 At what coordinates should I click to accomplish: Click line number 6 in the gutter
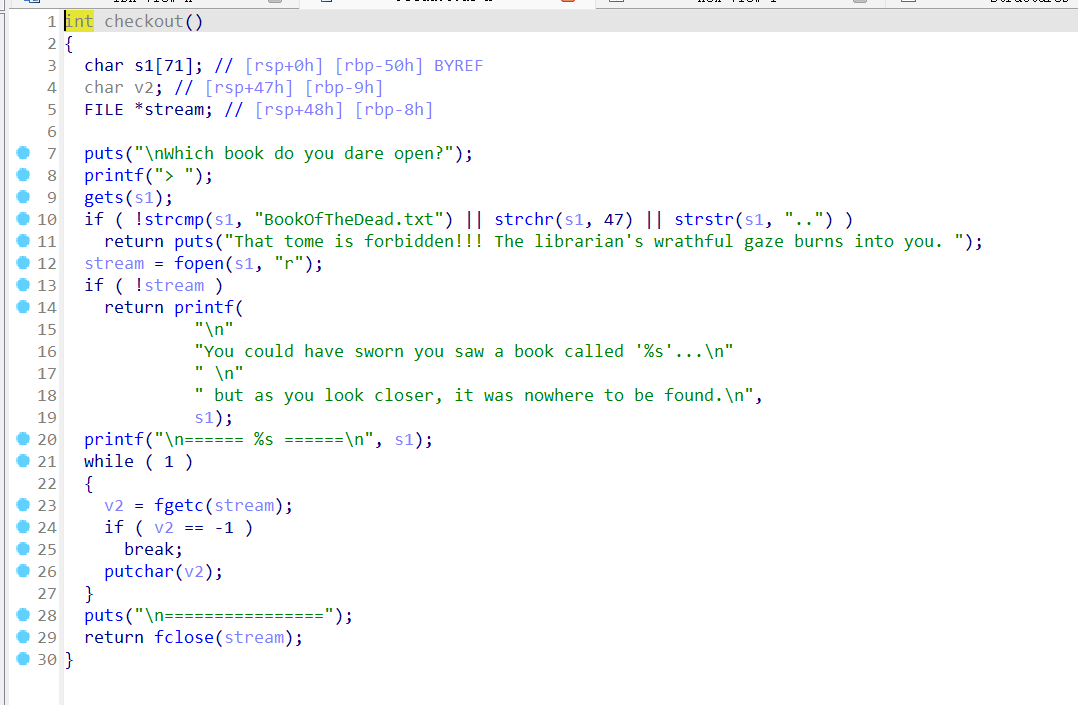pyautogui.click(x=52, y=132)
